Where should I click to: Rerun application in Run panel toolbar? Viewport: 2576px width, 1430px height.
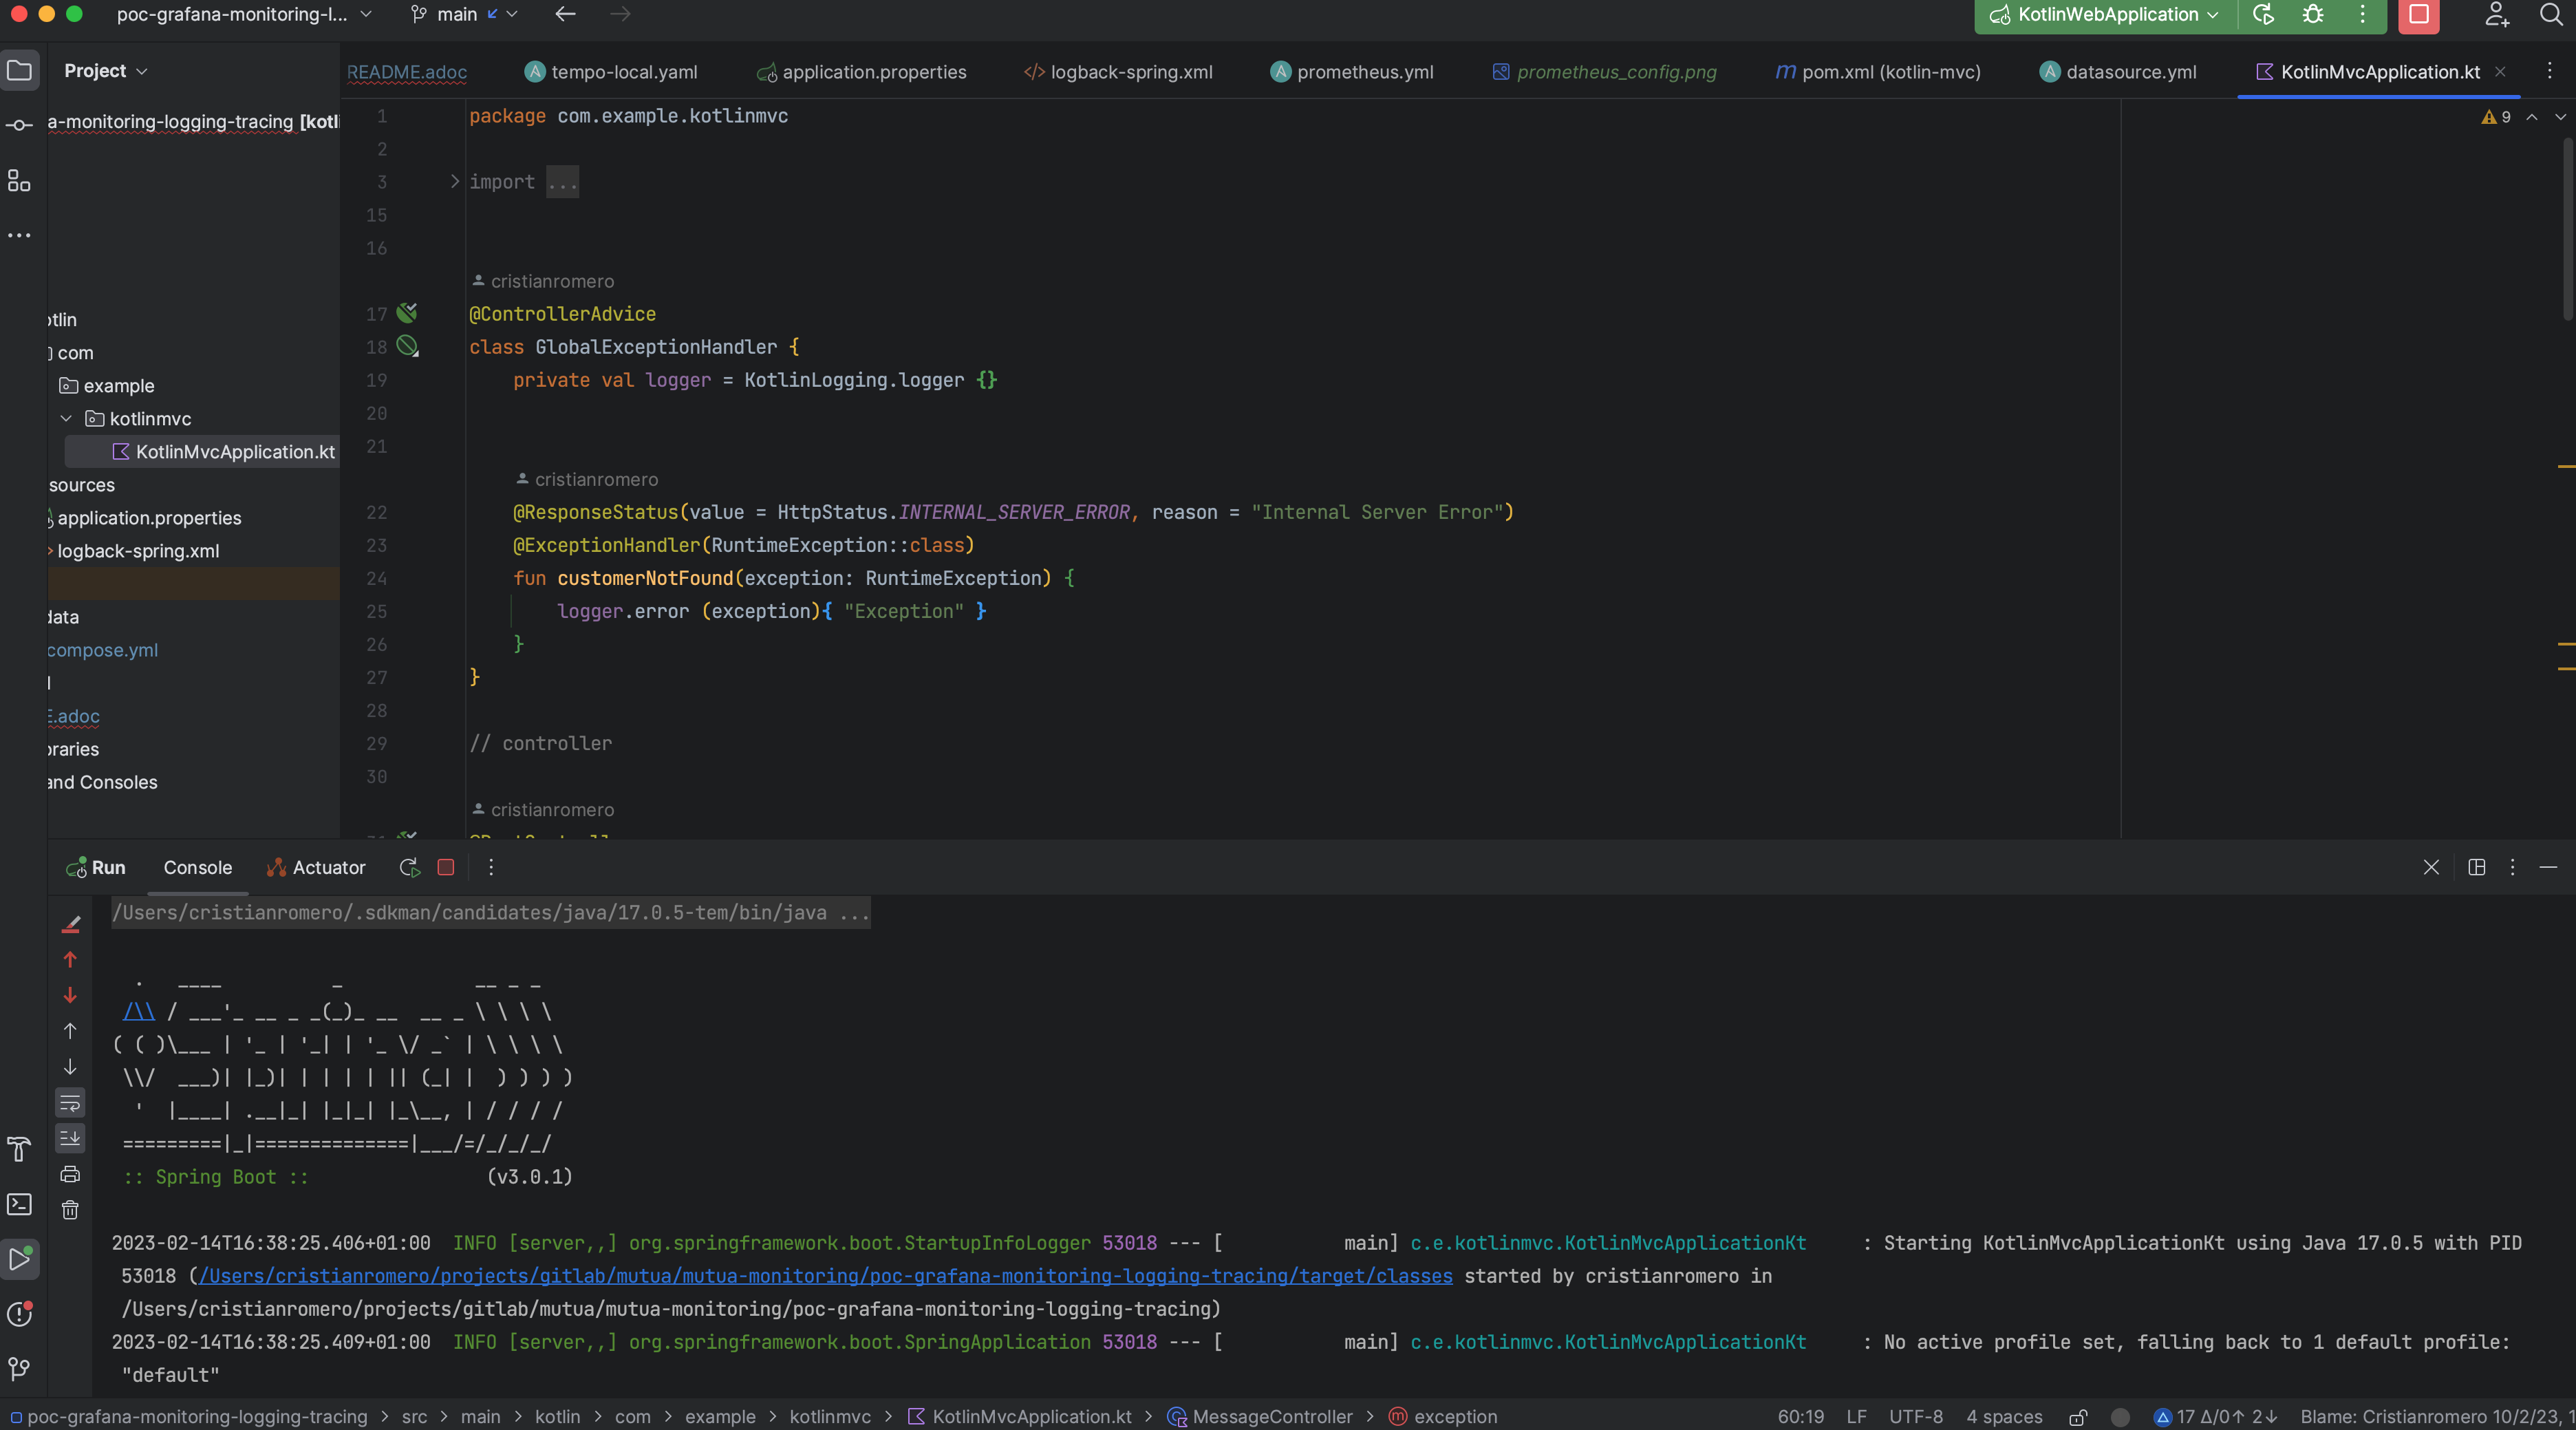pyautogui.click(x=408, y=867)
